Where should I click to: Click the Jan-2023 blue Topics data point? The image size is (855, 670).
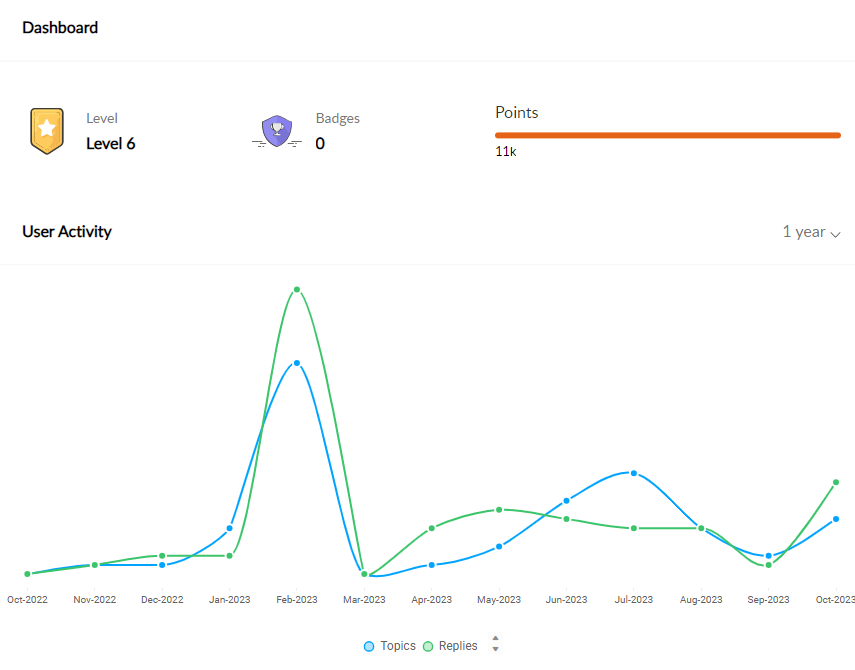point(230,528)
